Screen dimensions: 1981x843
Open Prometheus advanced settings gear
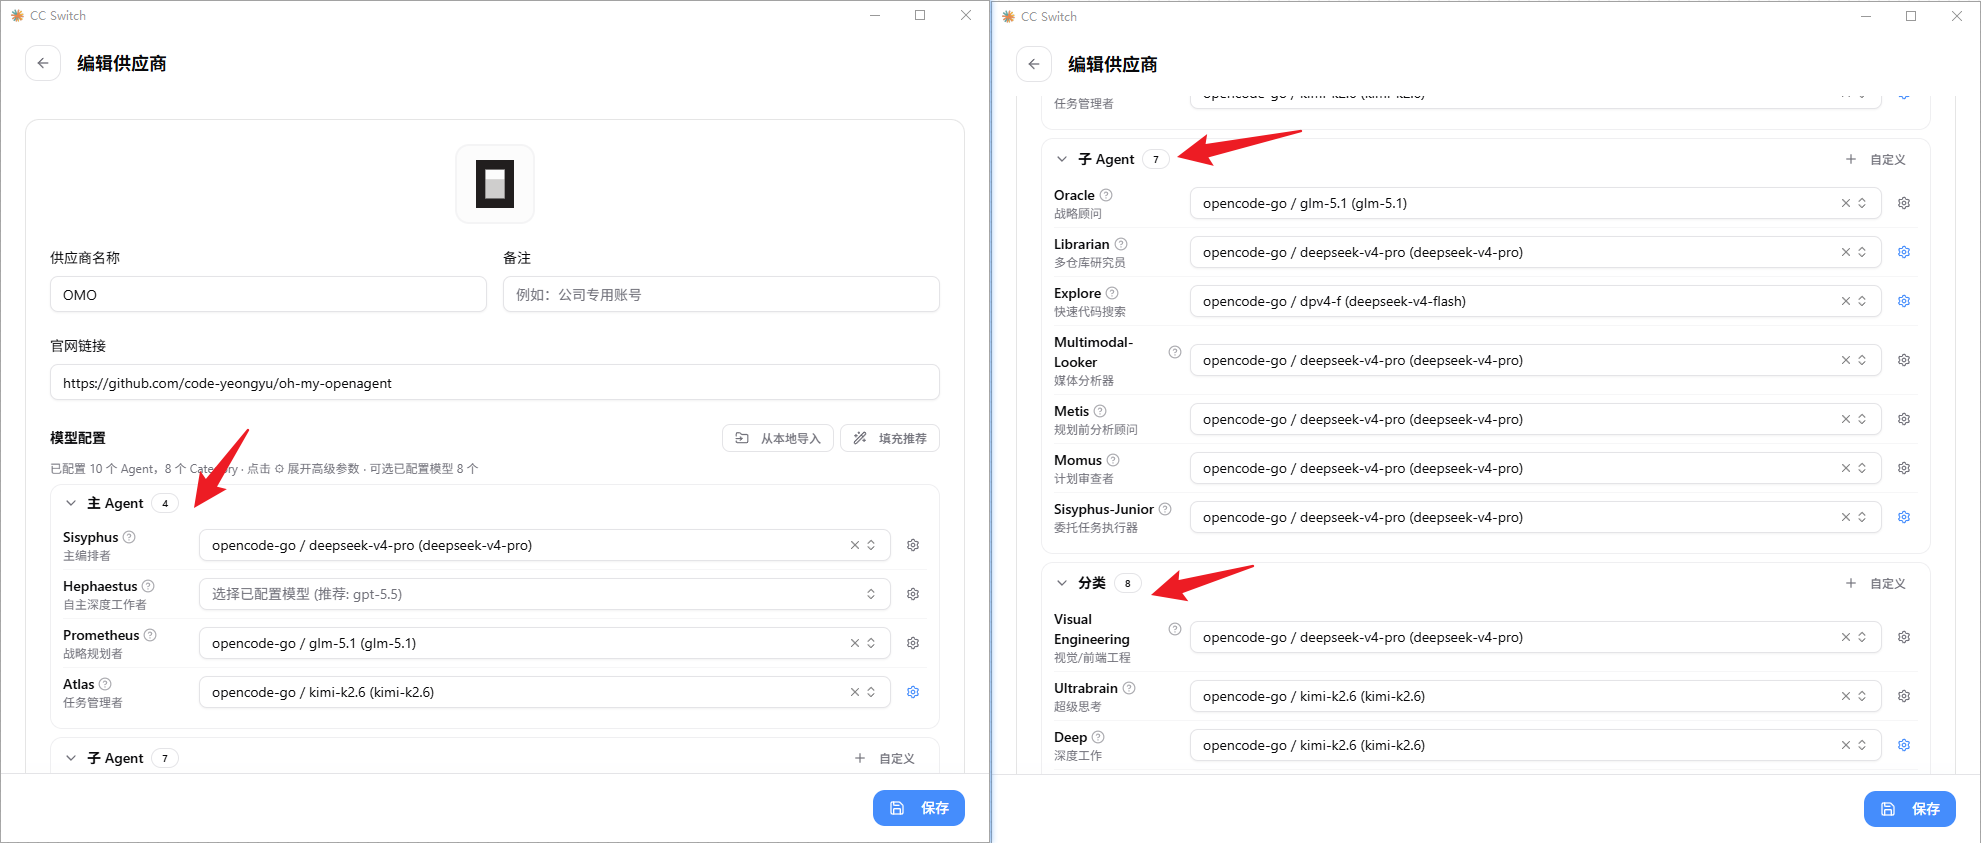pos(913,643)
